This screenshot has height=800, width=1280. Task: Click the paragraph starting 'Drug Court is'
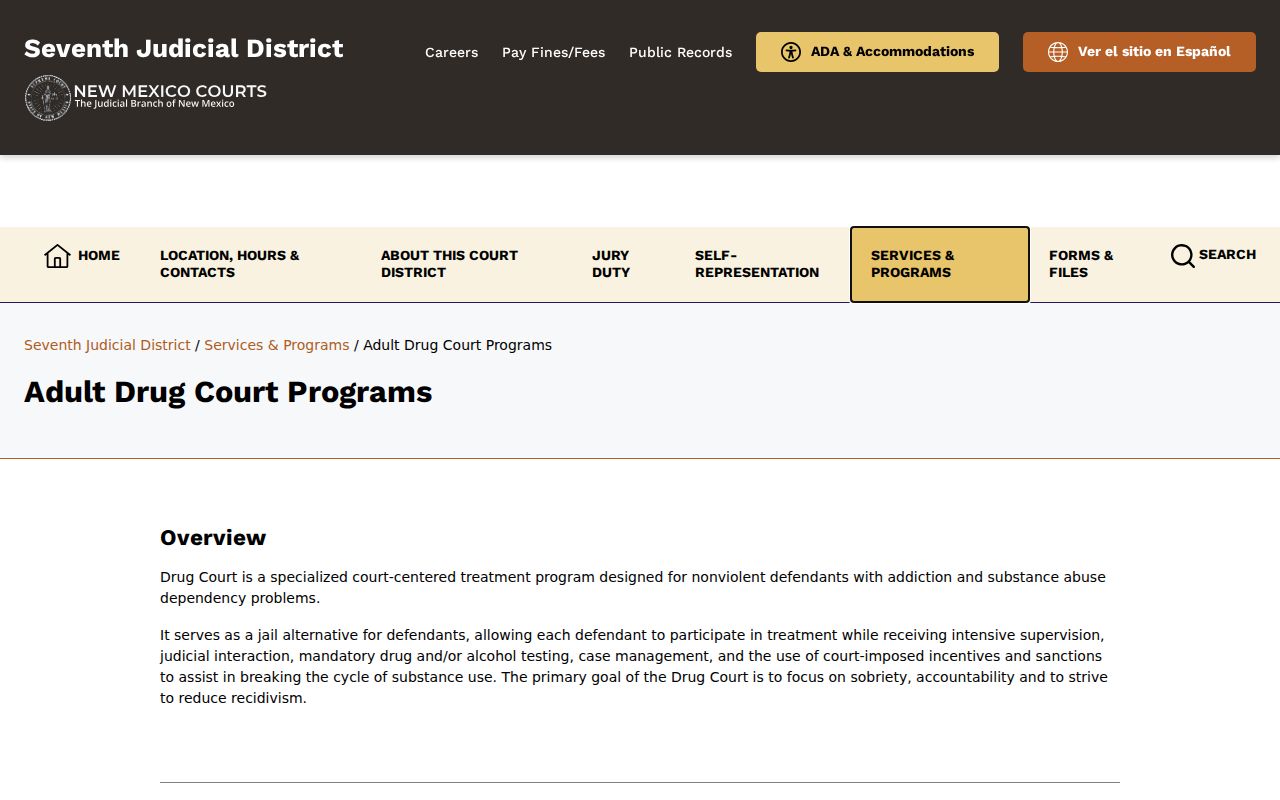coord(633,588)
